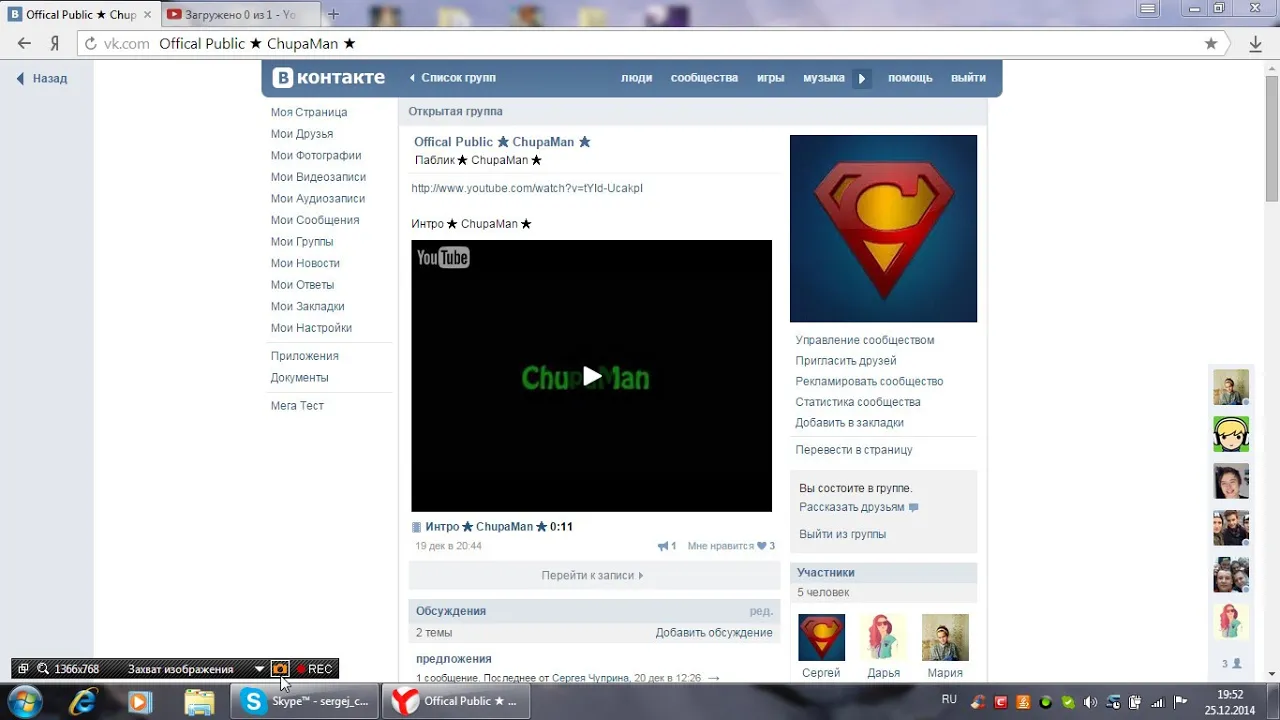Open the file explorer taskbar icon
This screenshot has width=1280, height=720.
pos(199,701)
